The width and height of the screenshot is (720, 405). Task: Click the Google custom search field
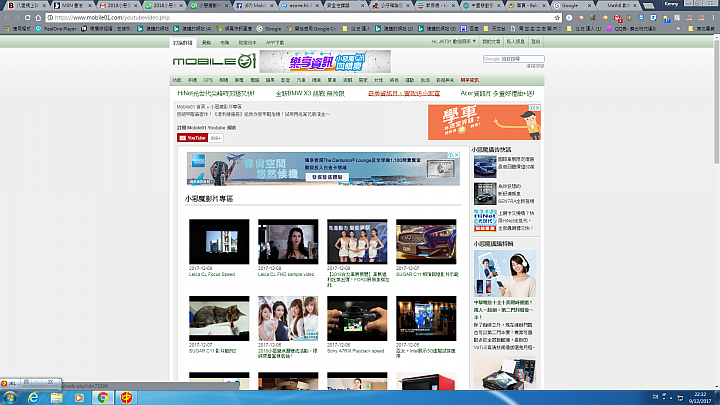[x=513, y=59]
